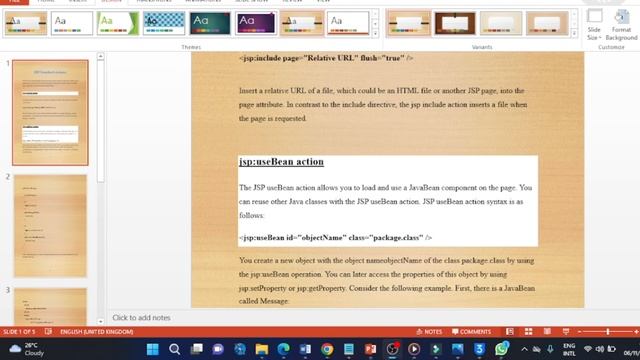The width and height of the screenshot is (640, 360).
Task: Choose the light wood first variant
Action: 409,23
